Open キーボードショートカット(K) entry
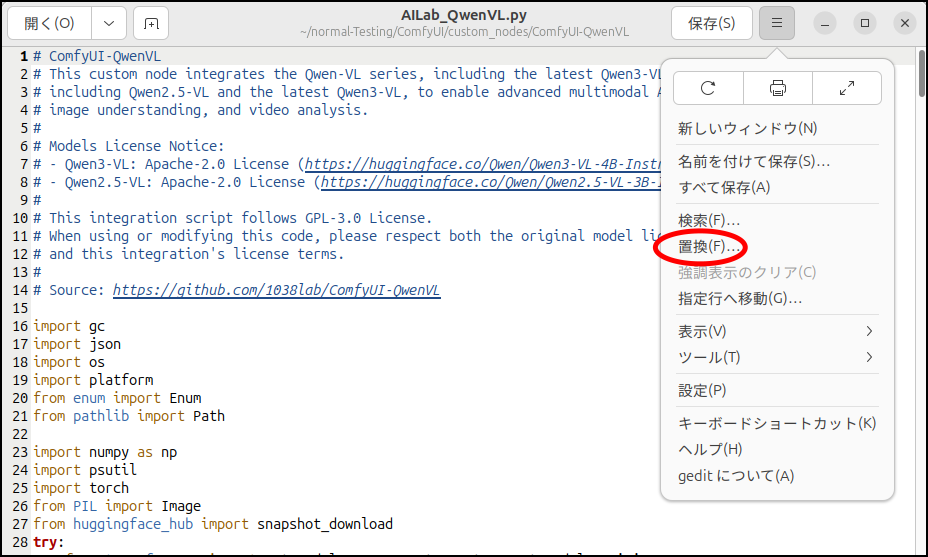 [x=776, y=423]
